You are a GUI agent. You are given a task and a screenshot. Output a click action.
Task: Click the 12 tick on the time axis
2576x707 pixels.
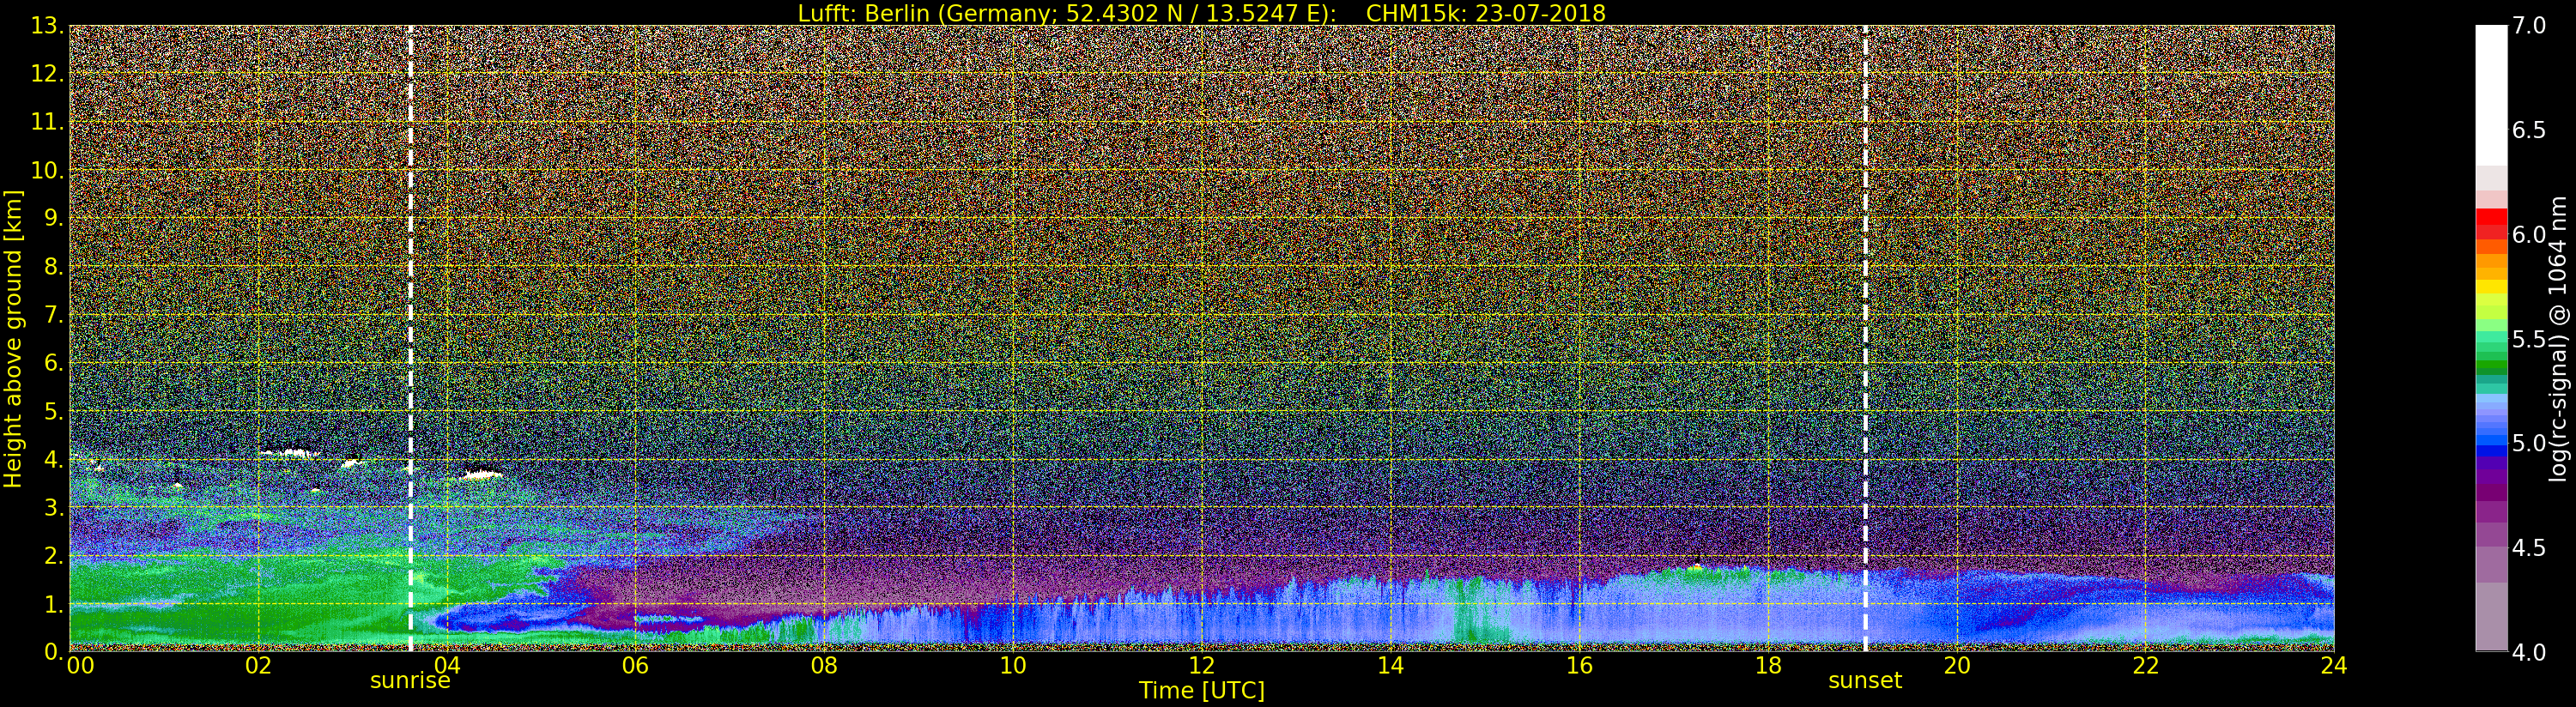tap(1201, 666)
